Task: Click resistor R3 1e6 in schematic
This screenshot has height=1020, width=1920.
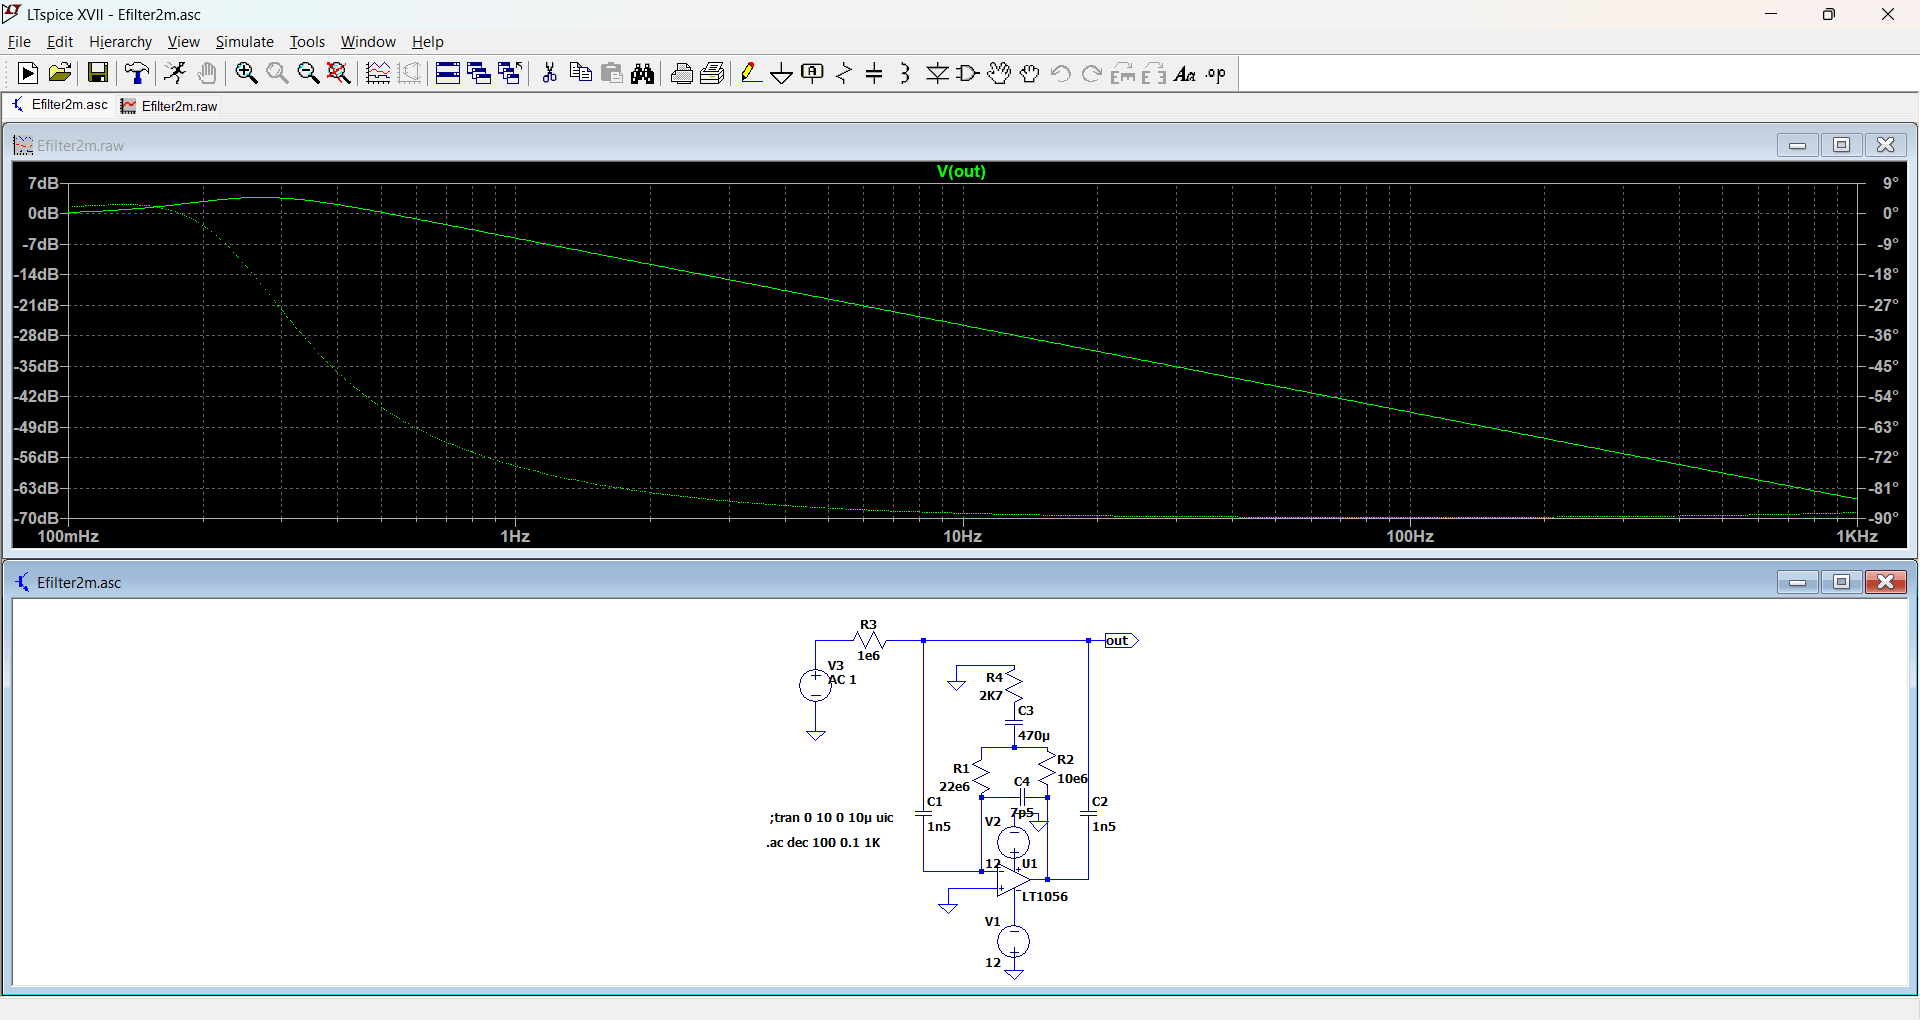Action: click(x=869, y=640)
